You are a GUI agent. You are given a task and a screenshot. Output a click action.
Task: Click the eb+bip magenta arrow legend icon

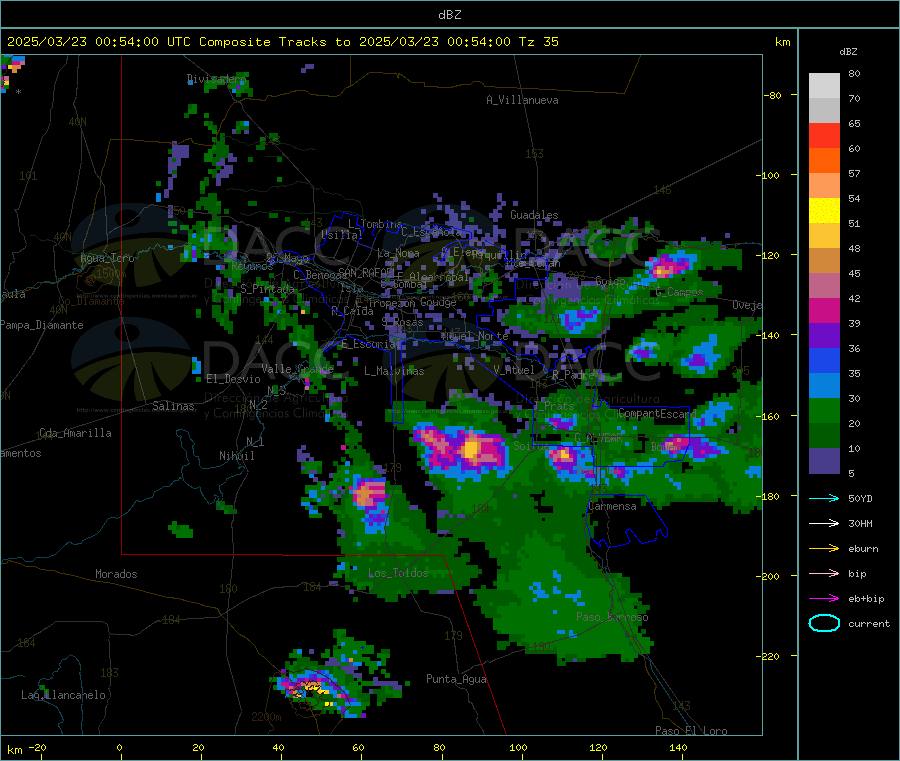(x=824, y=599)
